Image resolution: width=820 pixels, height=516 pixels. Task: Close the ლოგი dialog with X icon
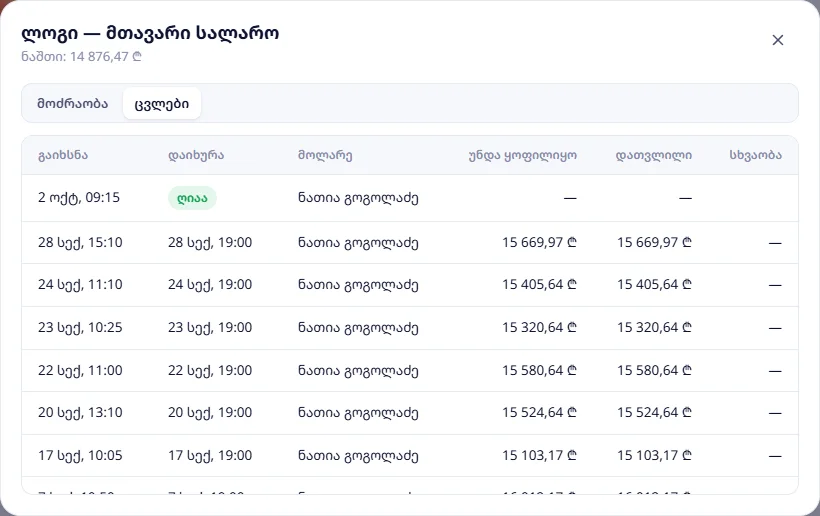[778, 40]
